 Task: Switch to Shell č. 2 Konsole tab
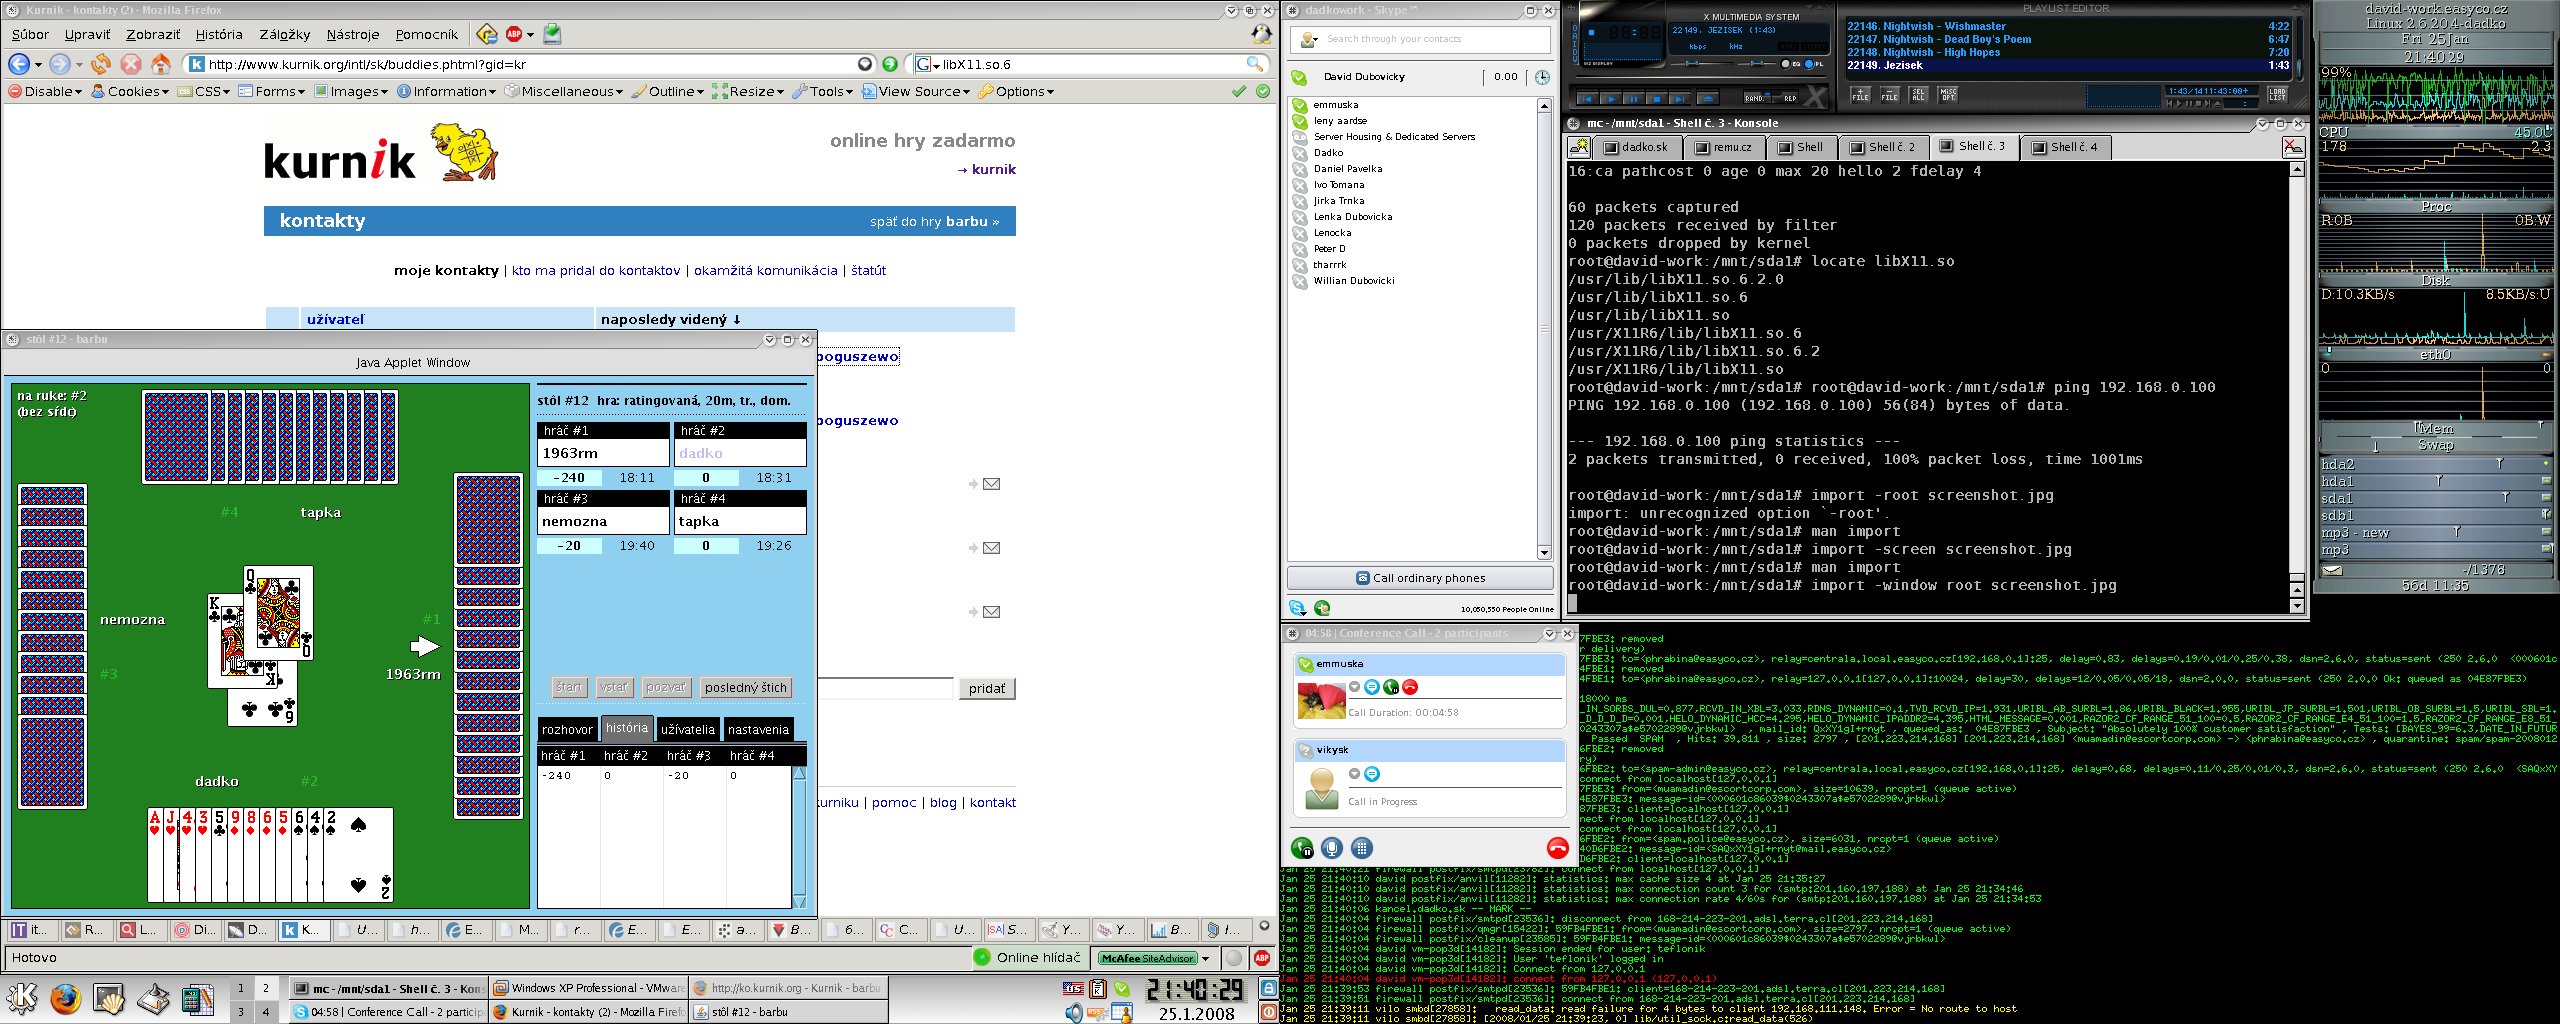[1883, 147]
